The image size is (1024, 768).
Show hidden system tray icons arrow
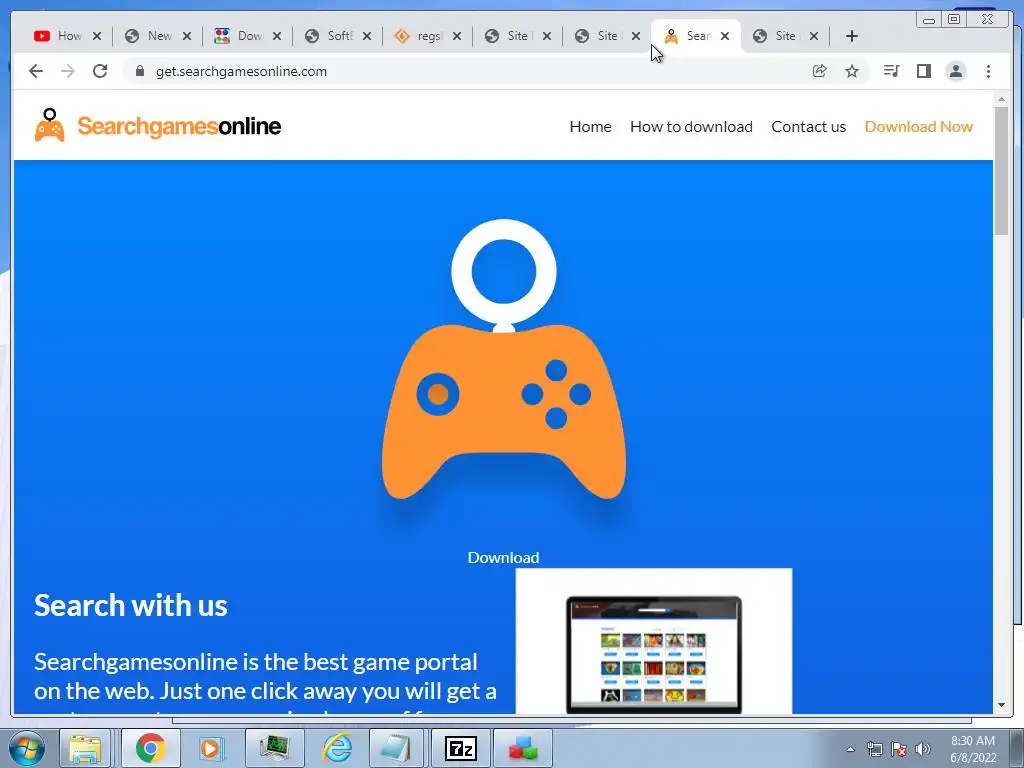(x=850, y=749)
